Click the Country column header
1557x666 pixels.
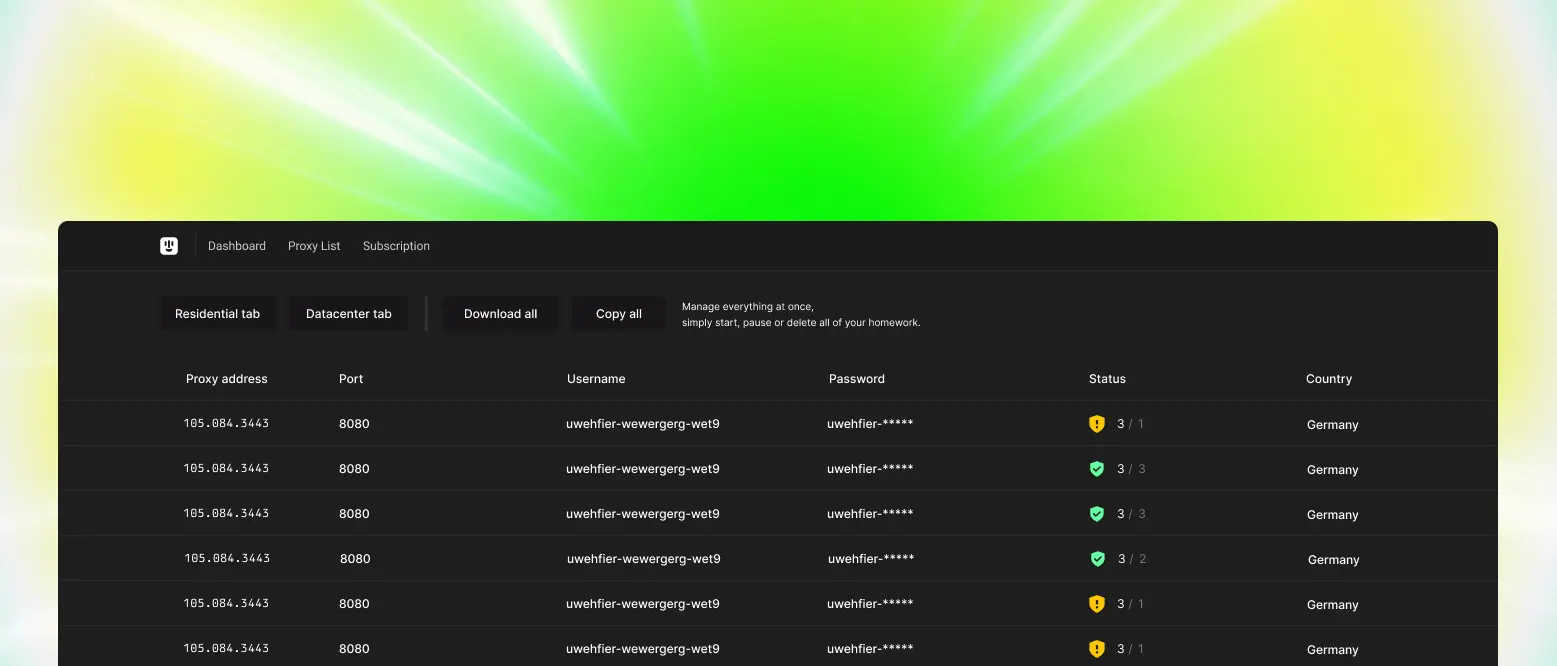click(x=1329, y=378)
